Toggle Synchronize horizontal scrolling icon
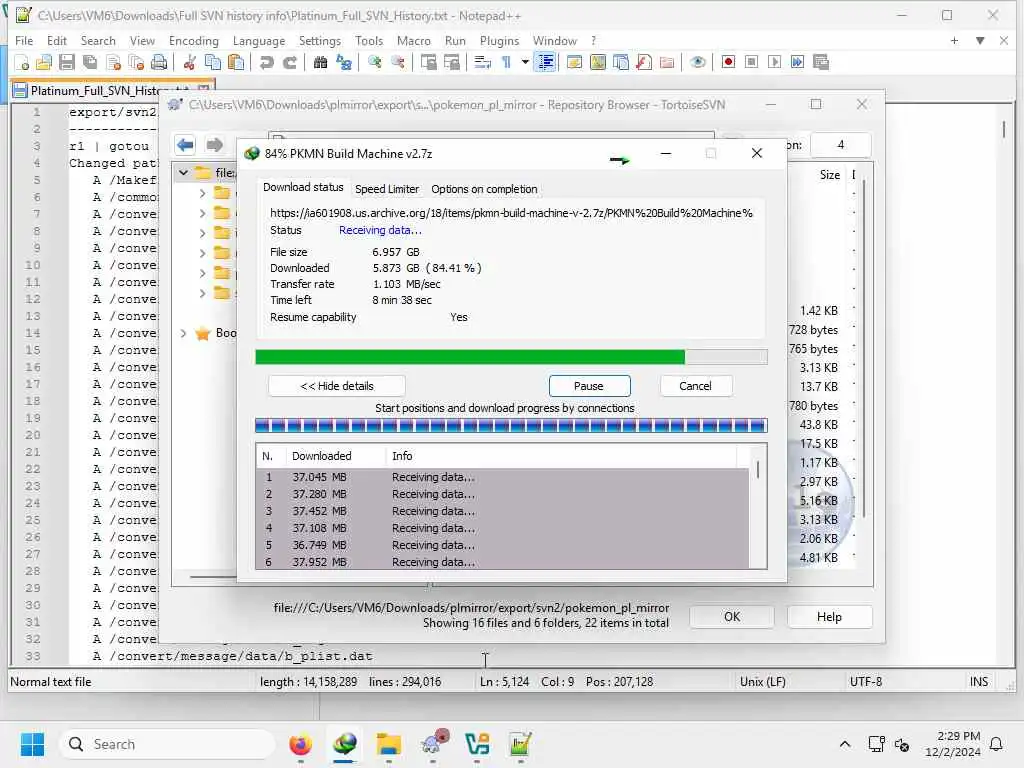Viewport: 1024px width, 768px height. click(451, 63)
